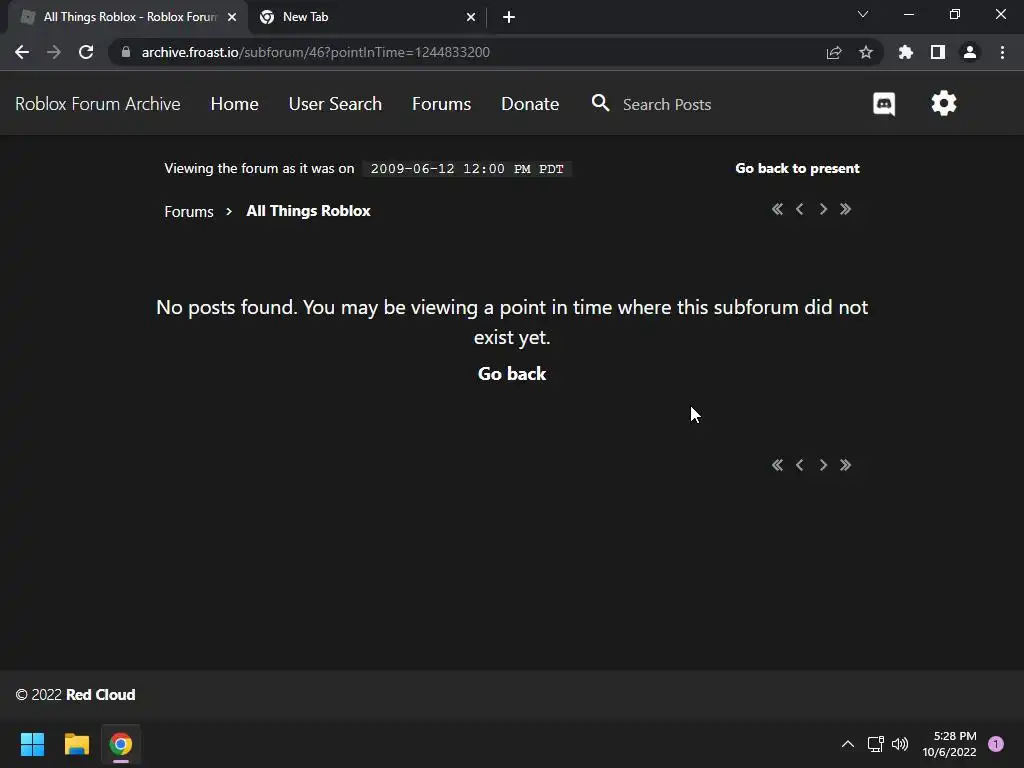Open the tab search dropdown arrow
The height and width of the screenshot is (768, 1024).
[863, 14]
